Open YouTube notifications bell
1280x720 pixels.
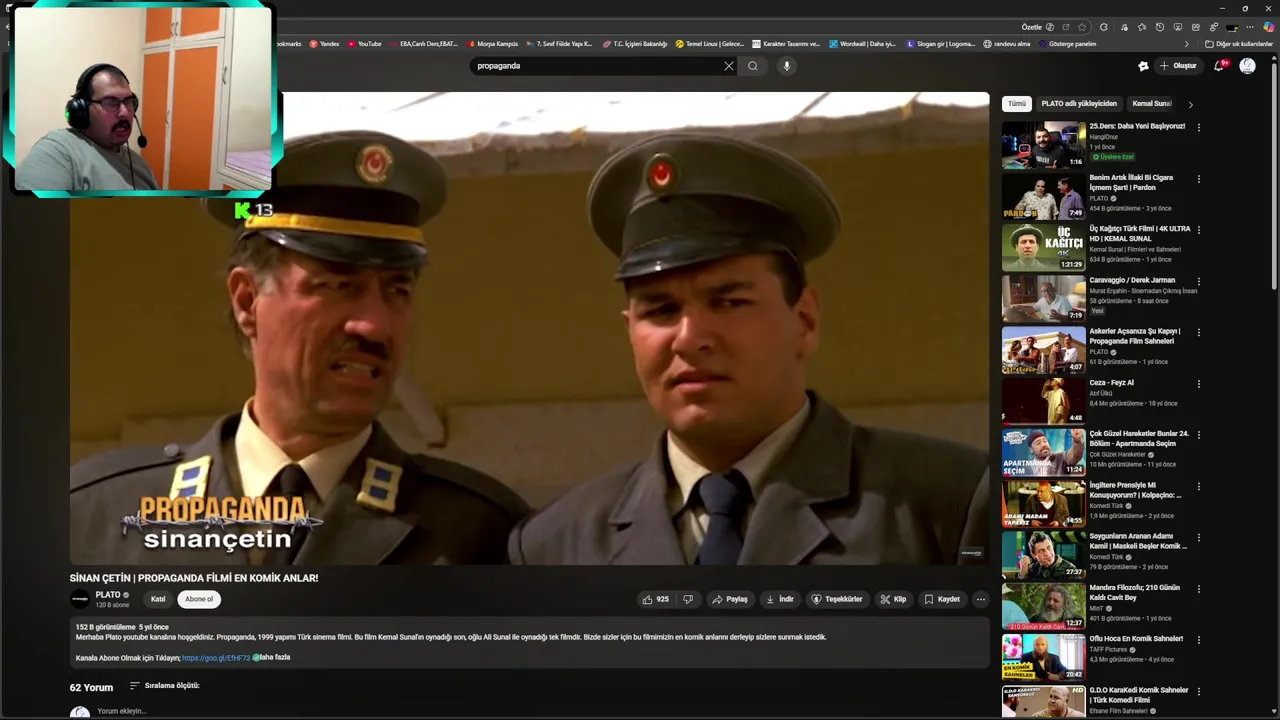(1219, 66)
